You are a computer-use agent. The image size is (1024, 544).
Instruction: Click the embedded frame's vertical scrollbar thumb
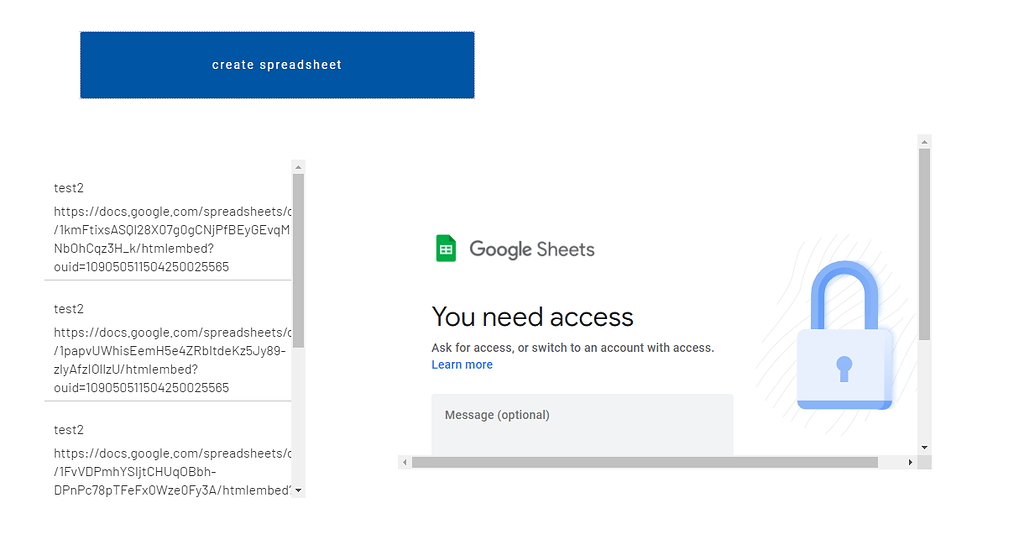(924, 244)
